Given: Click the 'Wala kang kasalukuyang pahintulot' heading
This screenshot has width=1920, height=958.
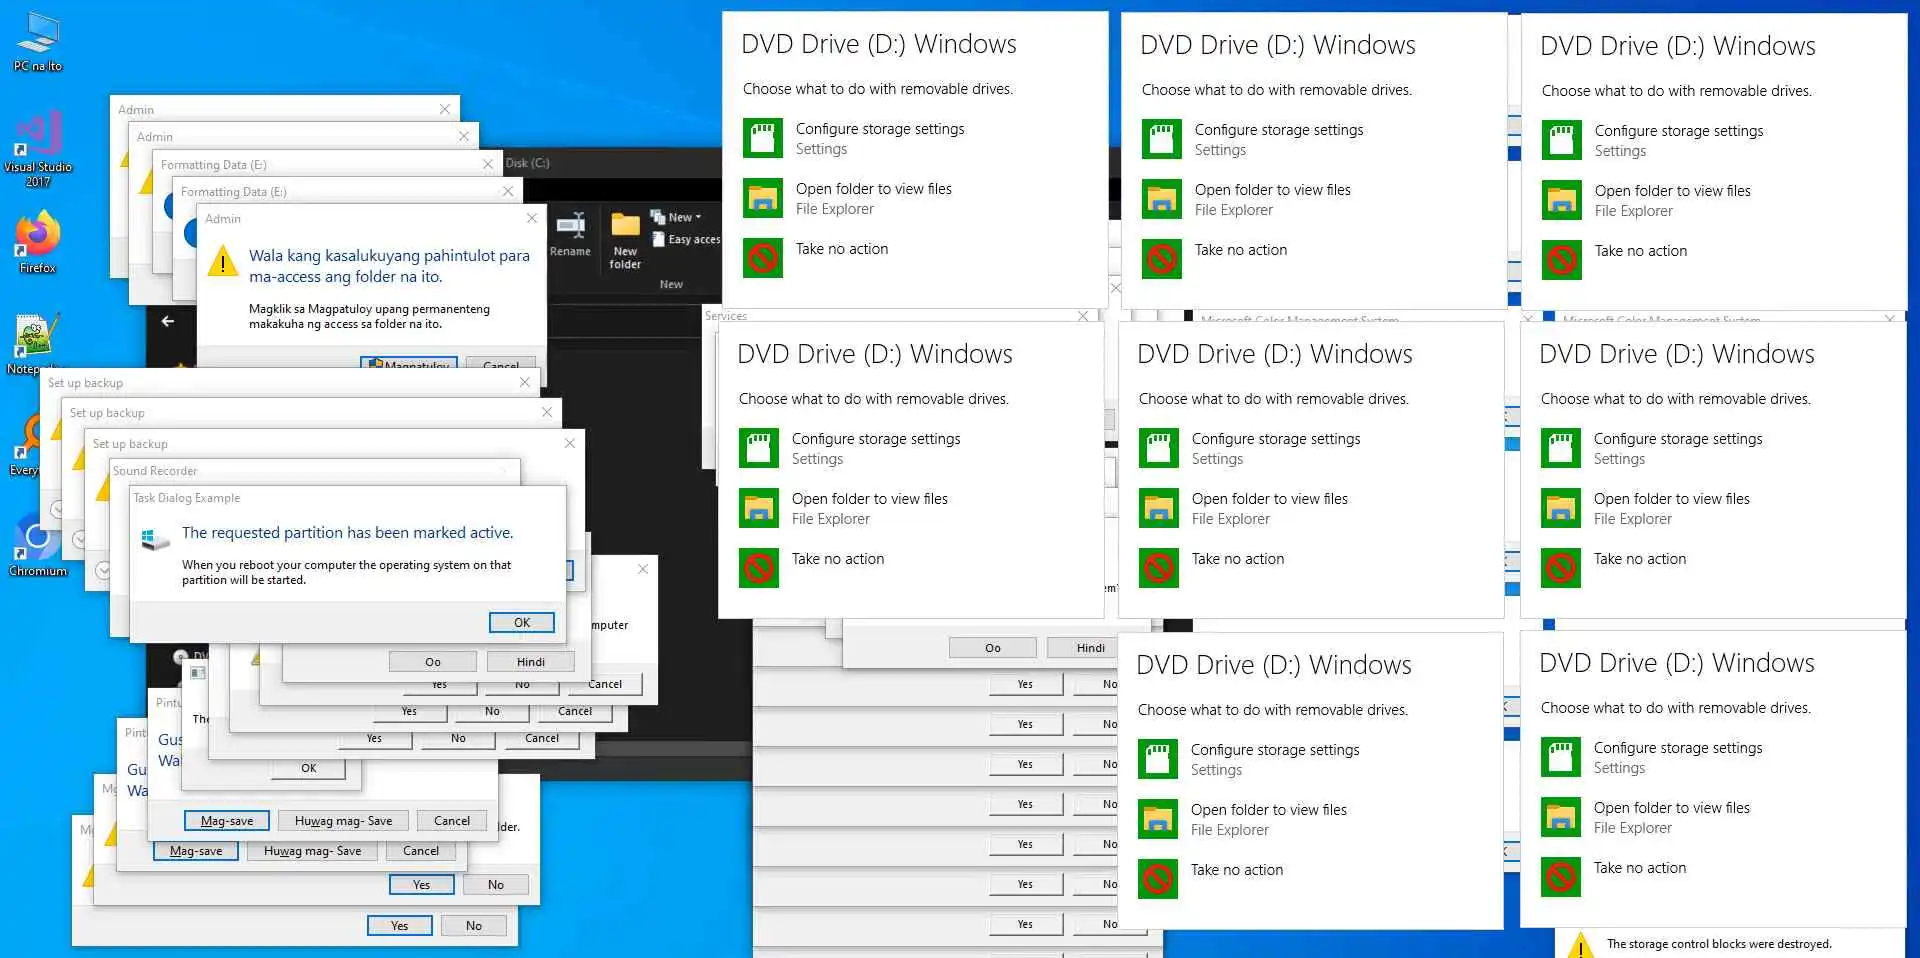Looking at the screenshot, I should (389, 266).
